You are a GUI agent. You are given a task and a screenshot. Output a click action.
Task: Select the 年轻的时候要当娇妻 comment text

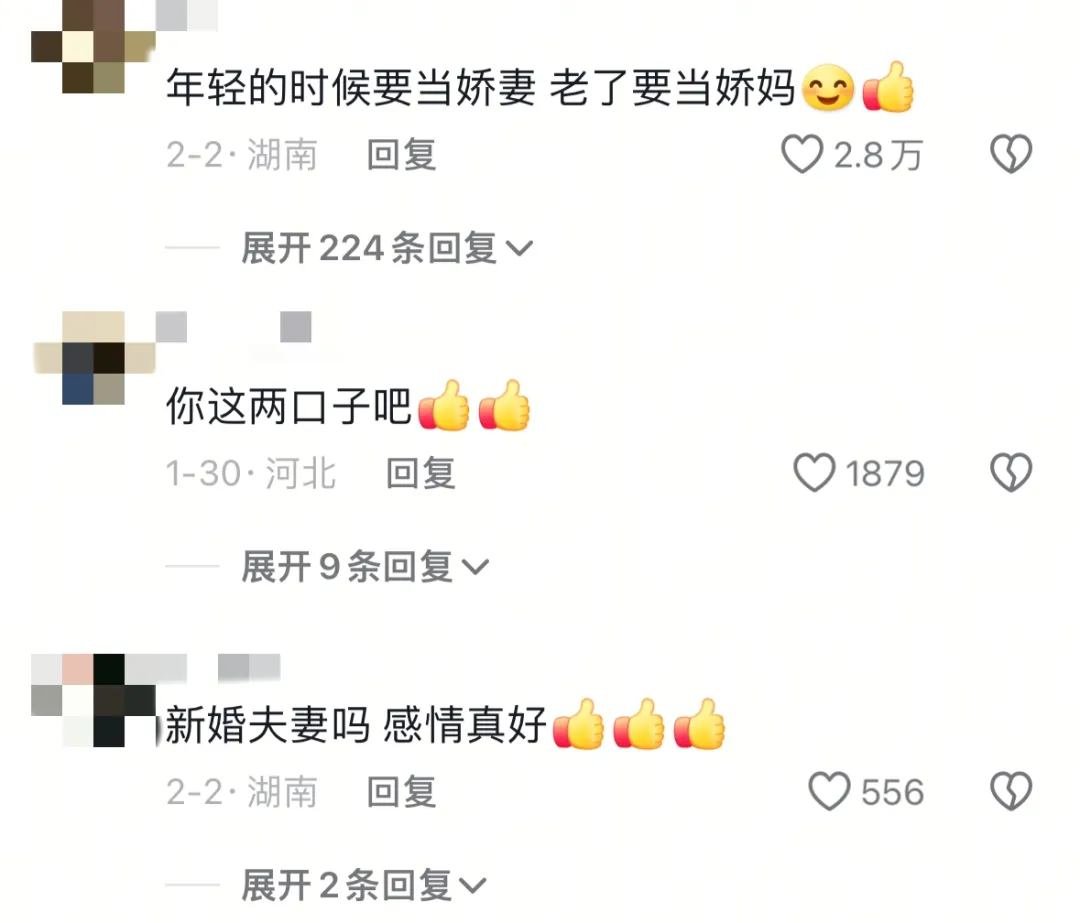tap(351, 88)
